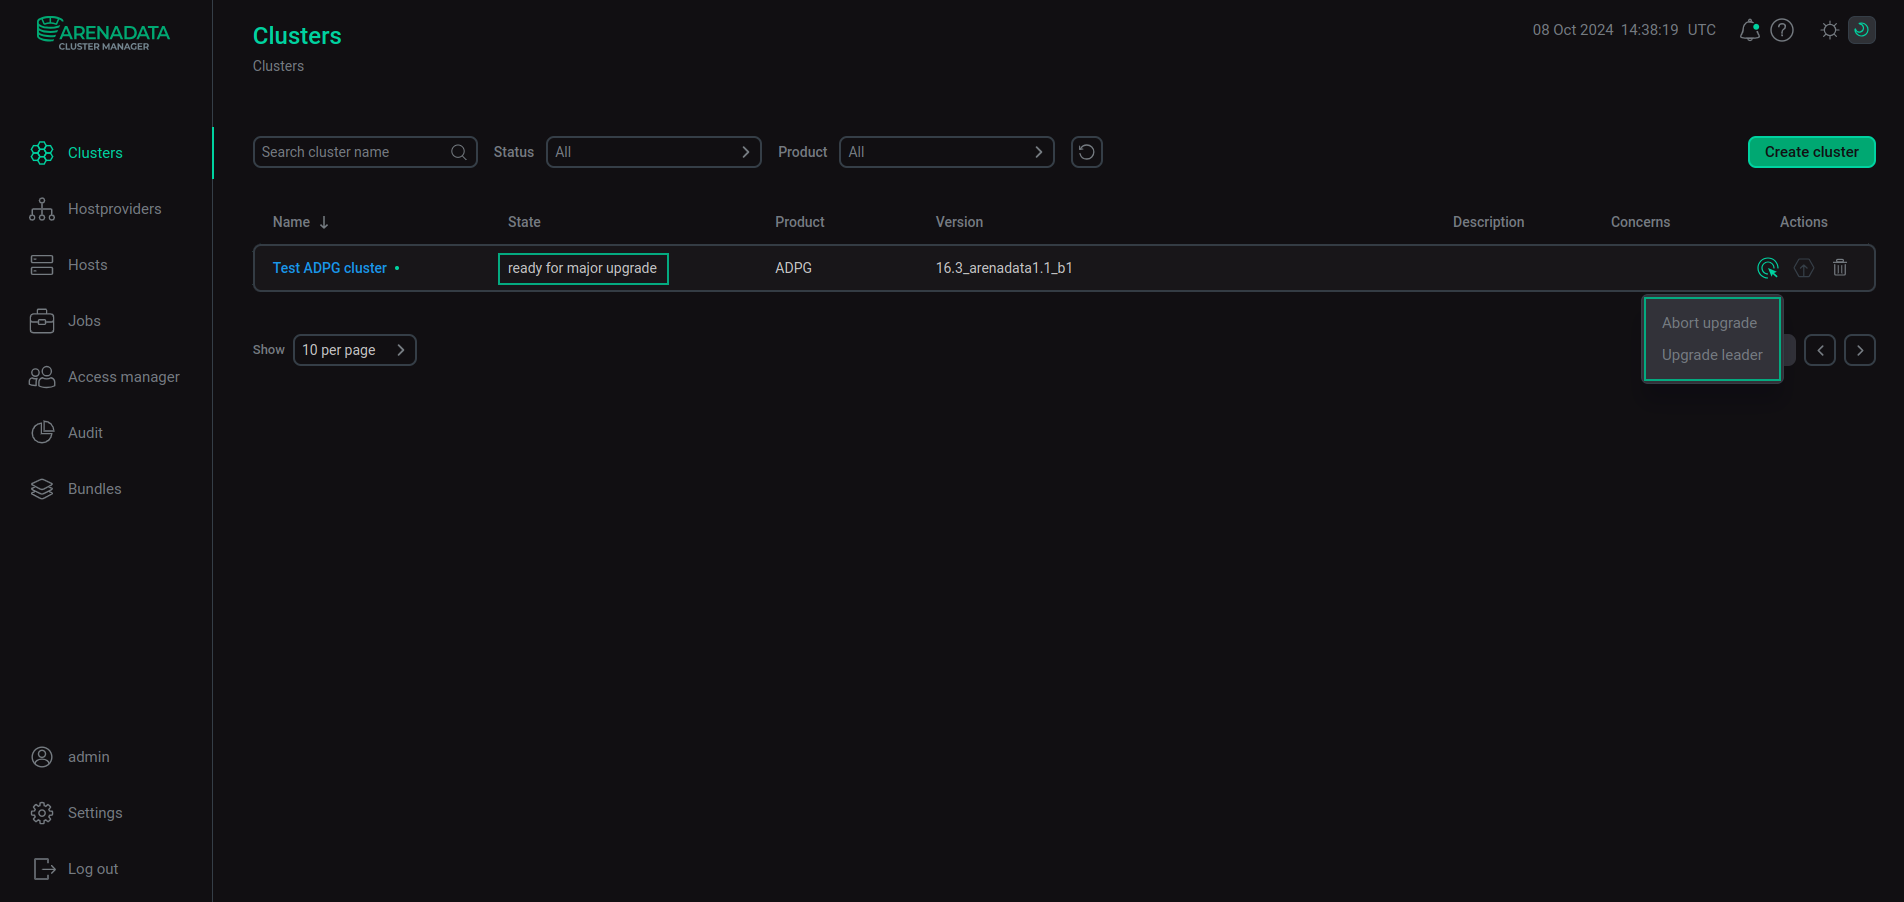Delete Test ADPG cluster via trash icon
This screenshot has width=1904, height=902.
[1839, 268]
